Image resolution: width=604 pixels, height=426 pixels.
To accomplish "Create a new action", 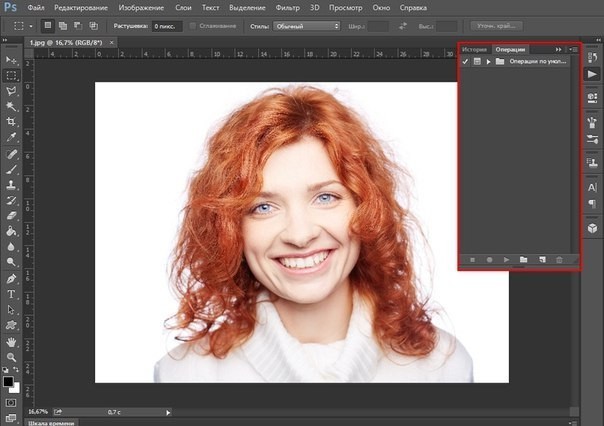I will click(542, 260).
